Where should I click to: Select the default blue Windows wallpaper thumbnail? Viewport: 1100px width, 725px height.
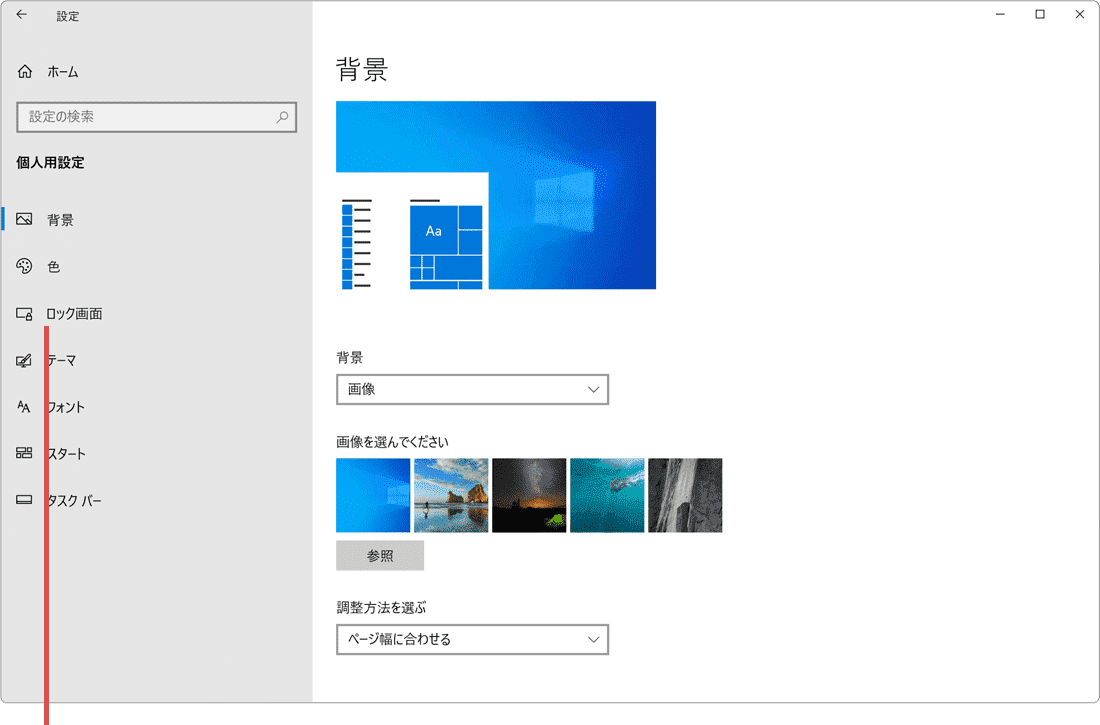pyautogui.click(x=372, y=495)
